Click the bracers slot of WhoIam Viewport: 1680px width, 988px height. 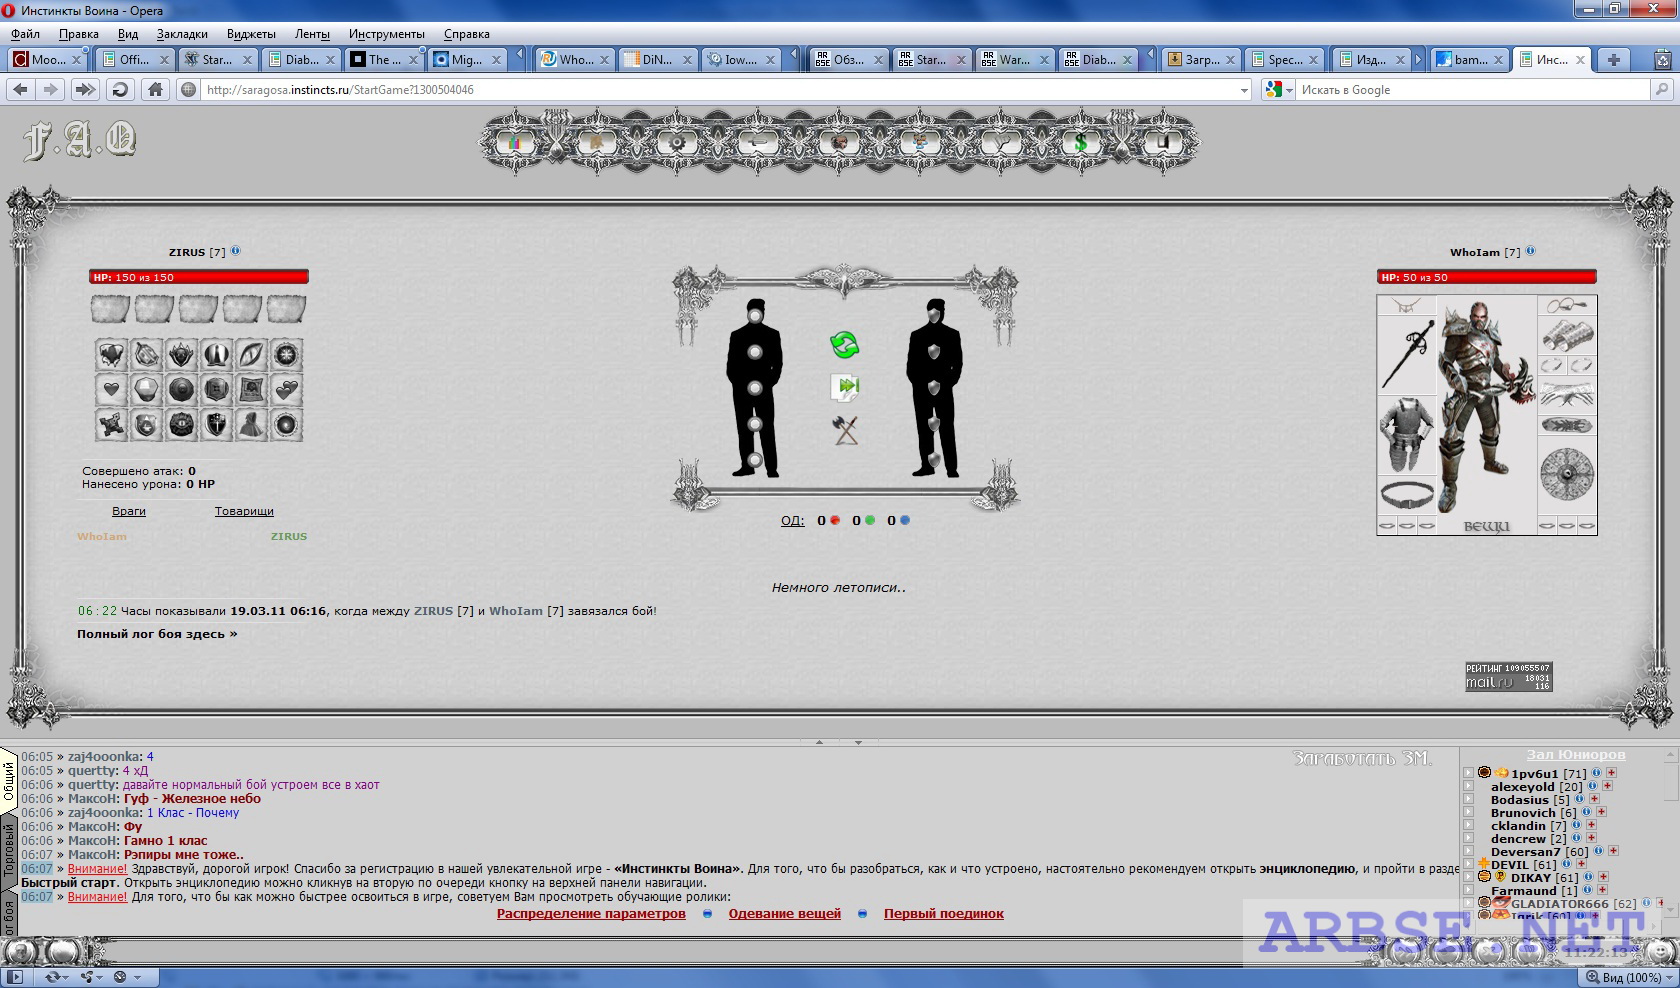[1567, 335]
